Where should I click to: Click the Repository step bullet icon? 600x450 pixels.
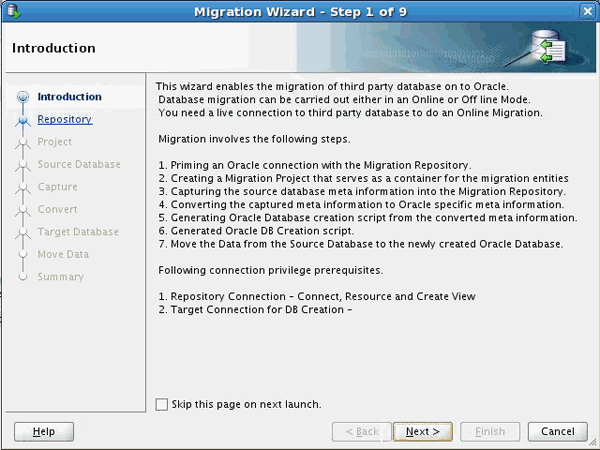(22, 120)
